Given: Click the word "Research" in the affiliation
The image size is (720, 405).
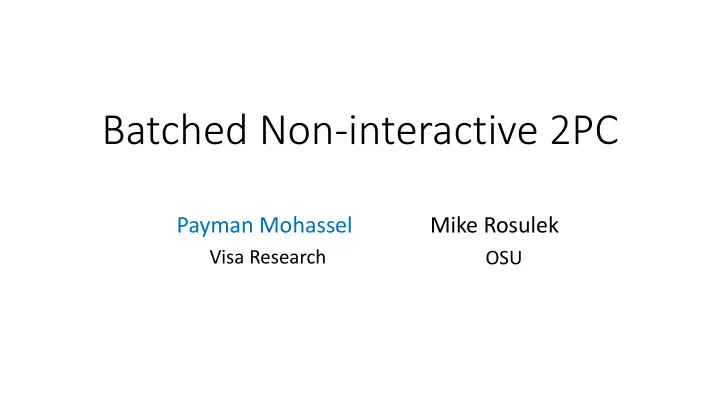Looking at the screenshot, I should (x=287, y=257).
